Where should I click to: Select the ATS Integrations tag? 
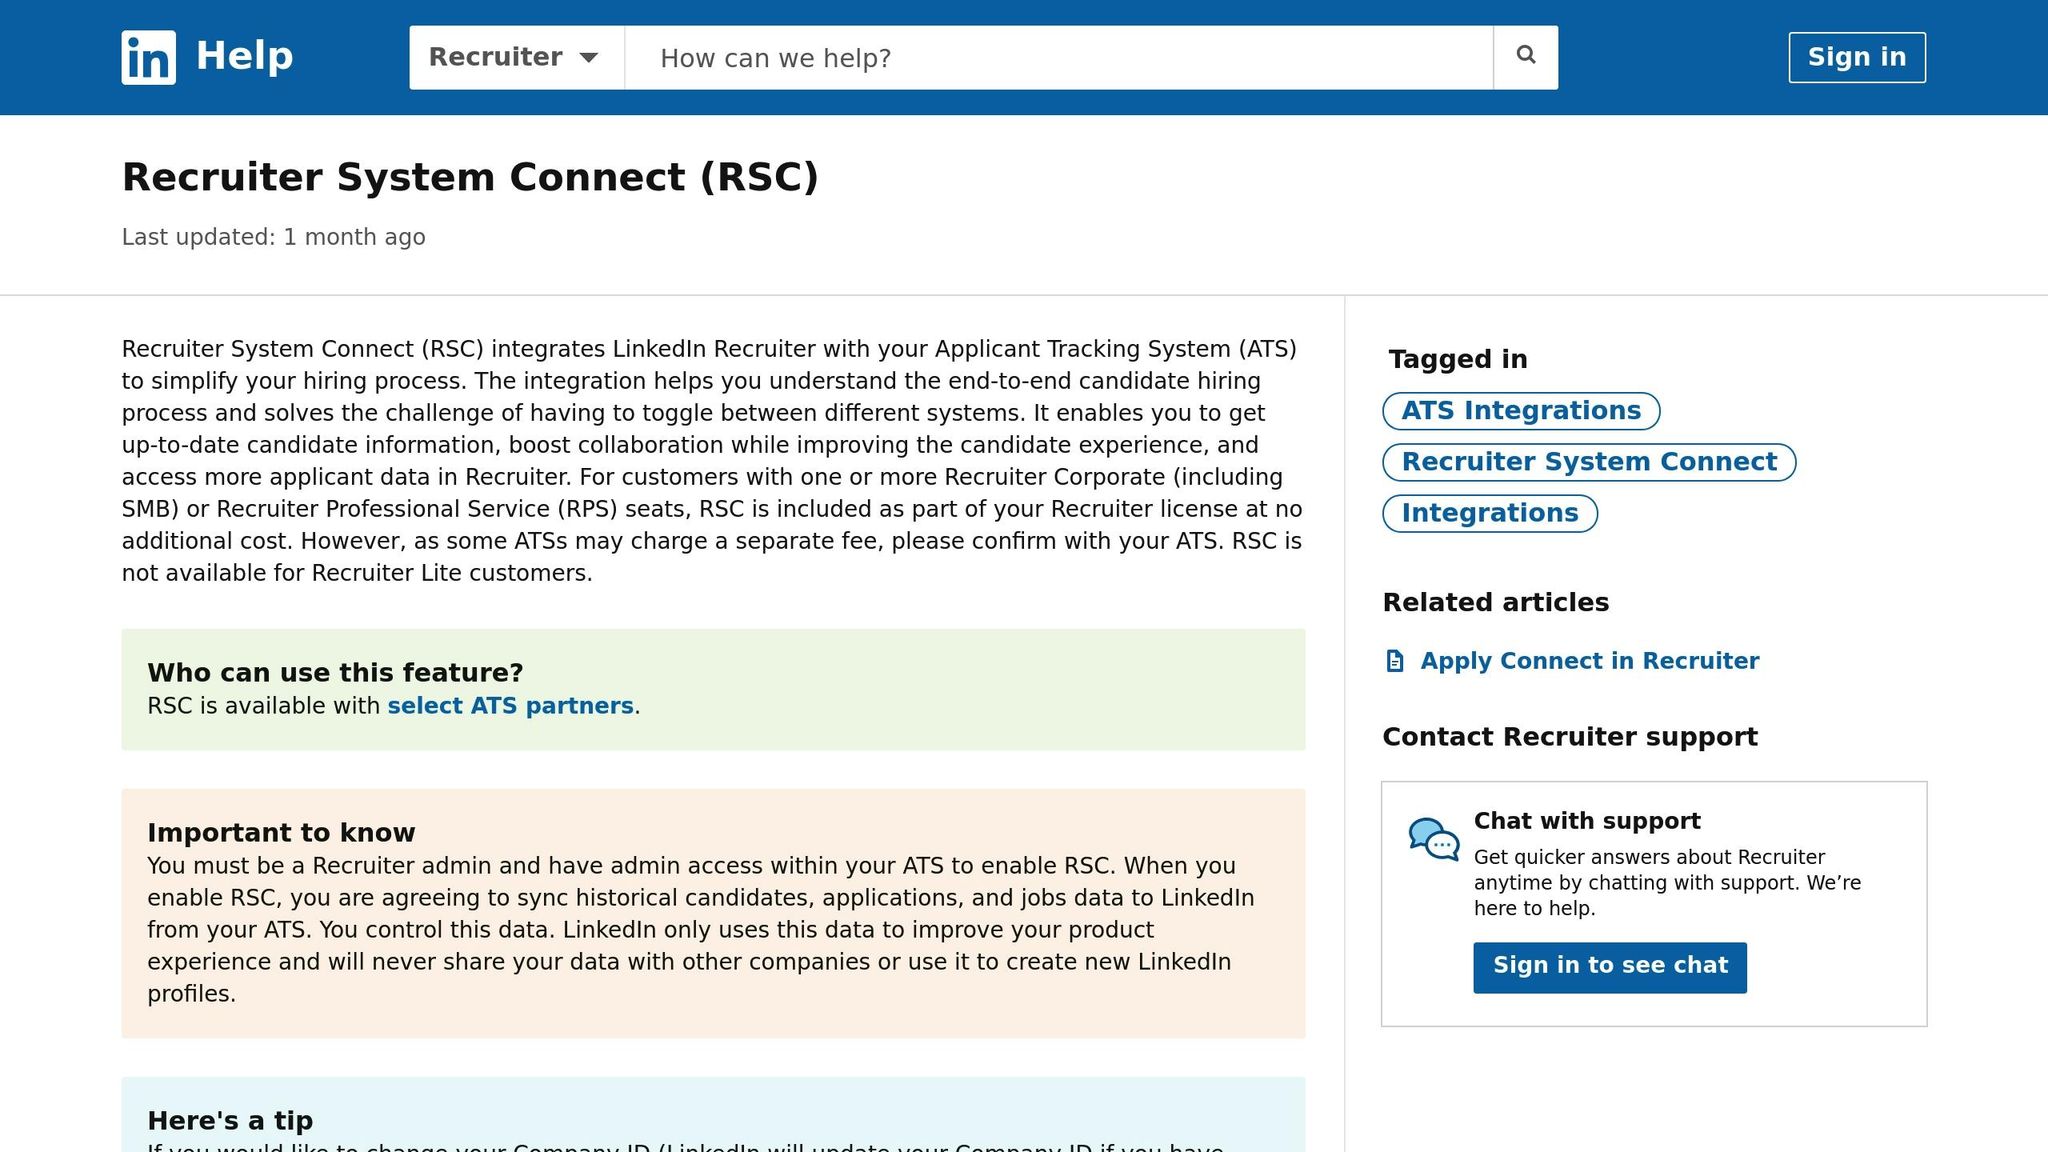click(1520, 410)
